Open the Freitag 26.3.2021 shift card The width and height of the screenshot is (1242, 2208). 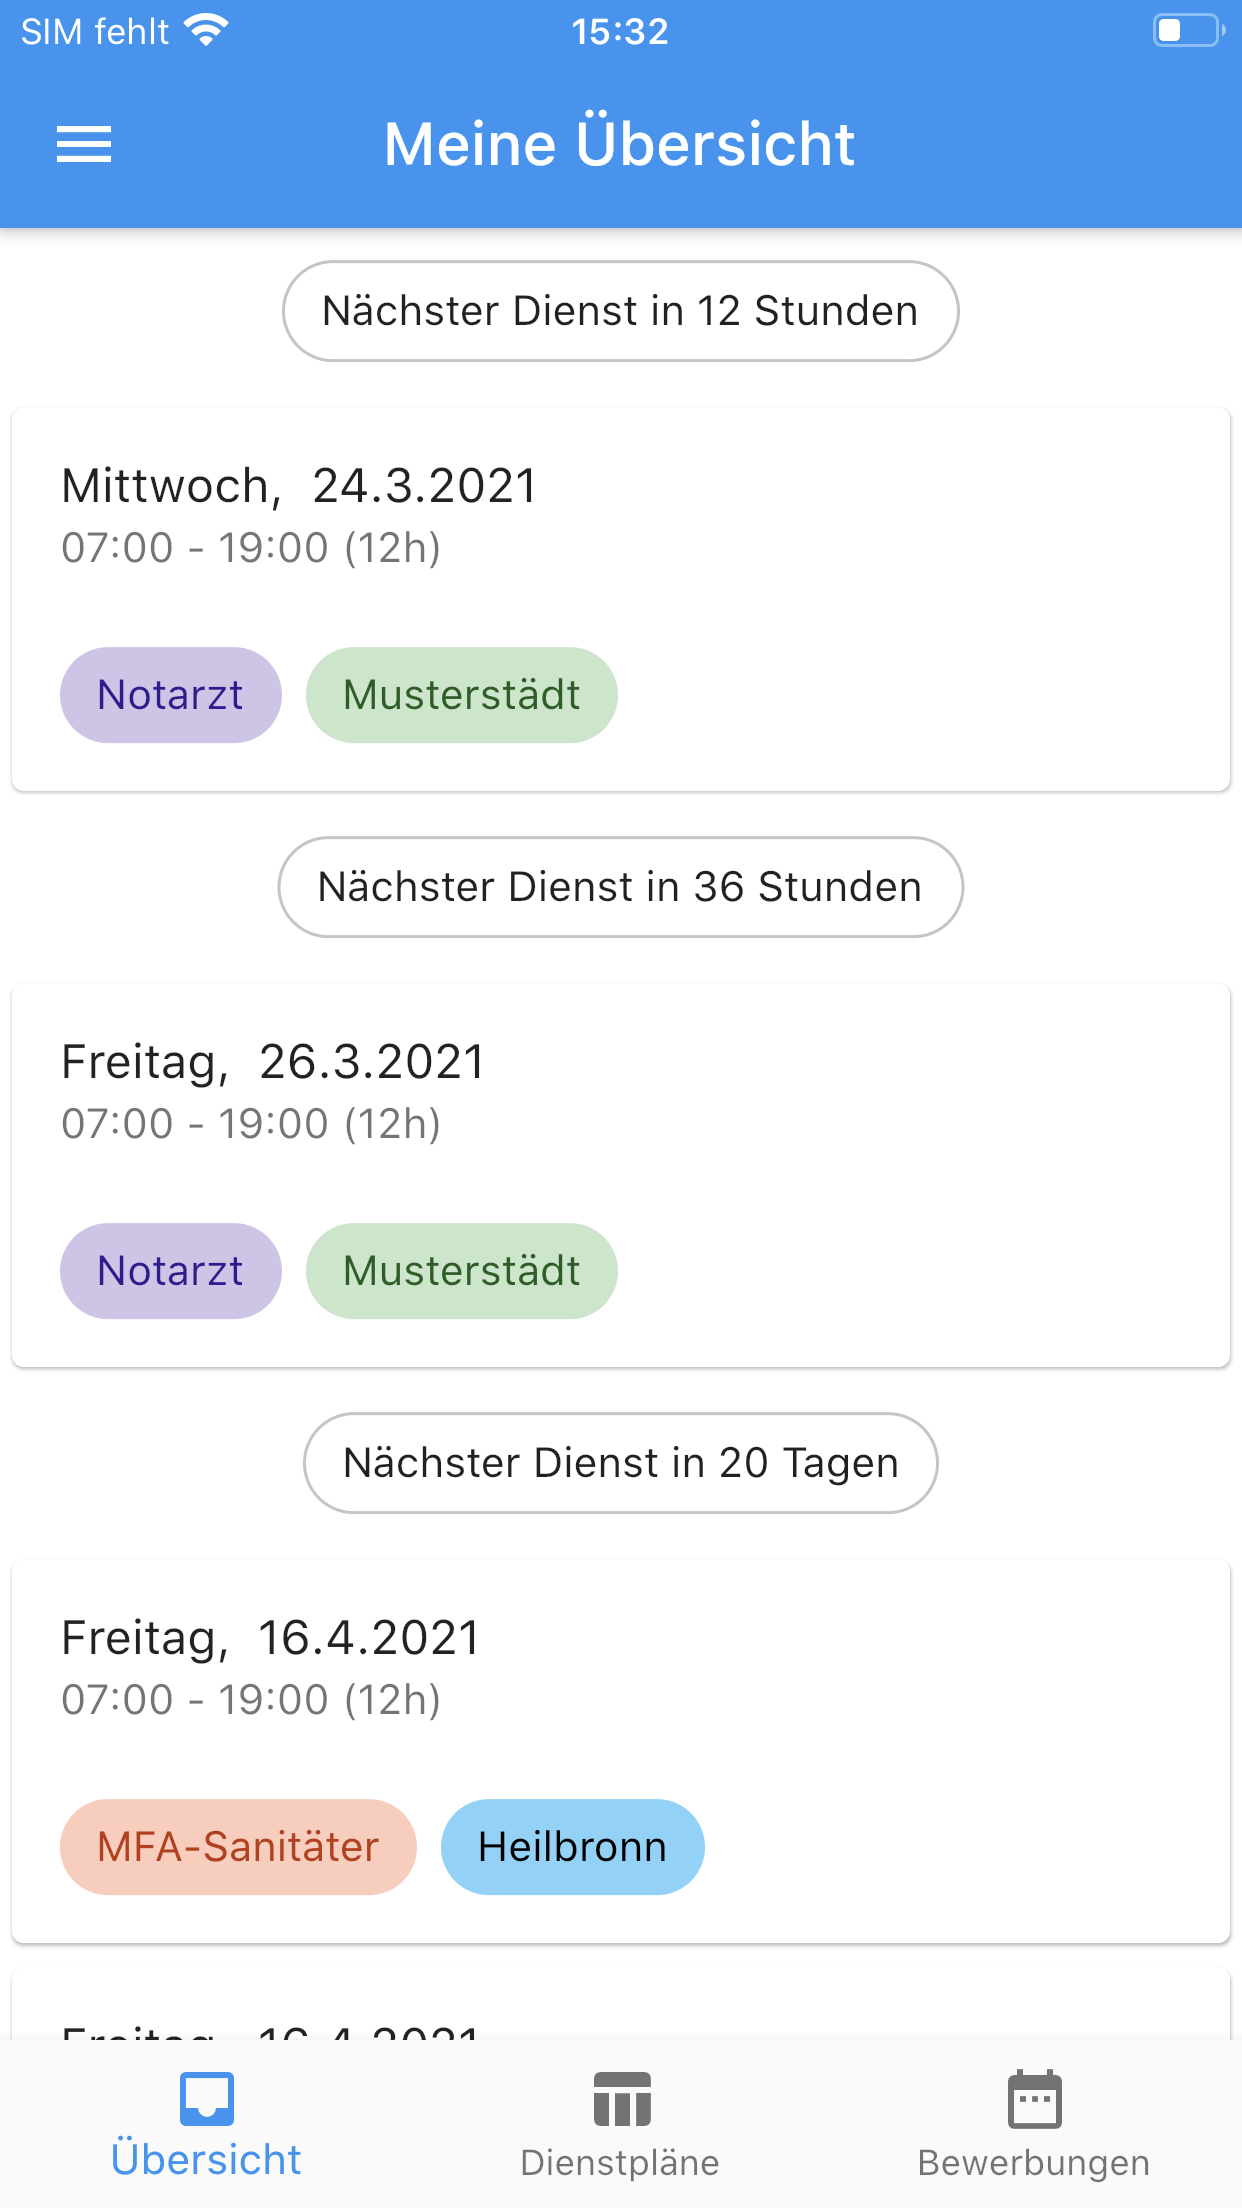click(x=621, y=1175)
